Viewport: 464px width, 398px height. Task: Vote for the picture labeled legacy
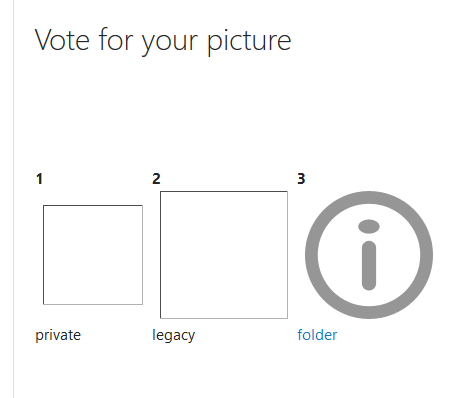click(224, 255)
